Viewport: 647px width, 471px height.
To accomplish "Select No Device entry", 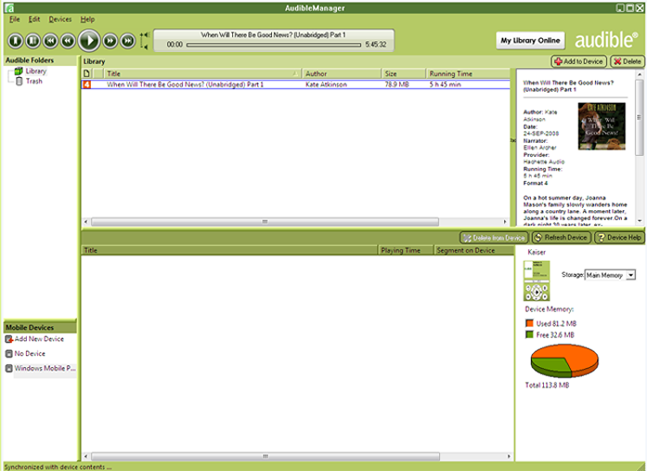I will click(26, 354).
